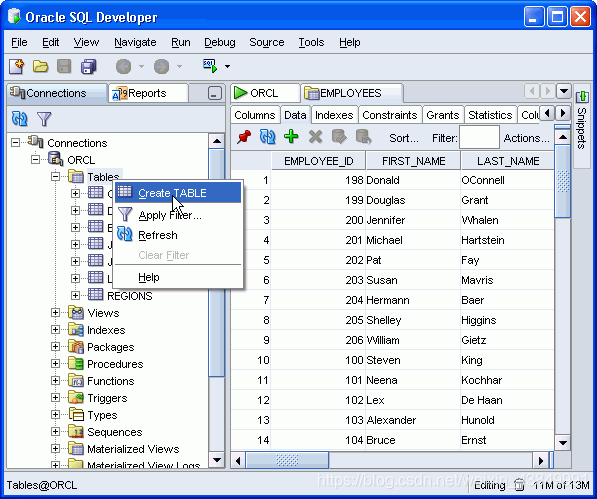Click the Sort... button
597x499 pixels.
[x=404, y=138]
